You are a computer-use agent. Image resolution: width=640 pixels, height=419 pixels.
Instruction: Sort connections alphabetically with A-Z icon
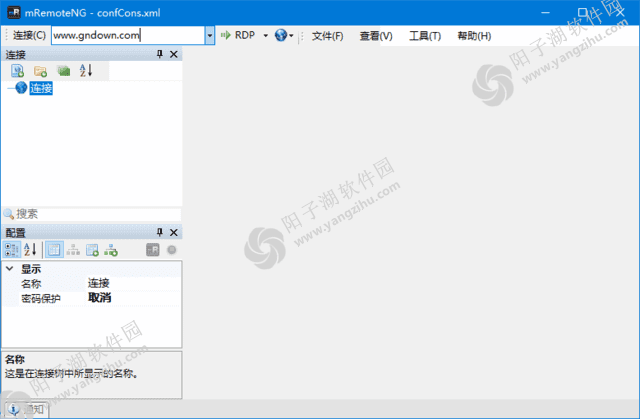click(86, 71)
